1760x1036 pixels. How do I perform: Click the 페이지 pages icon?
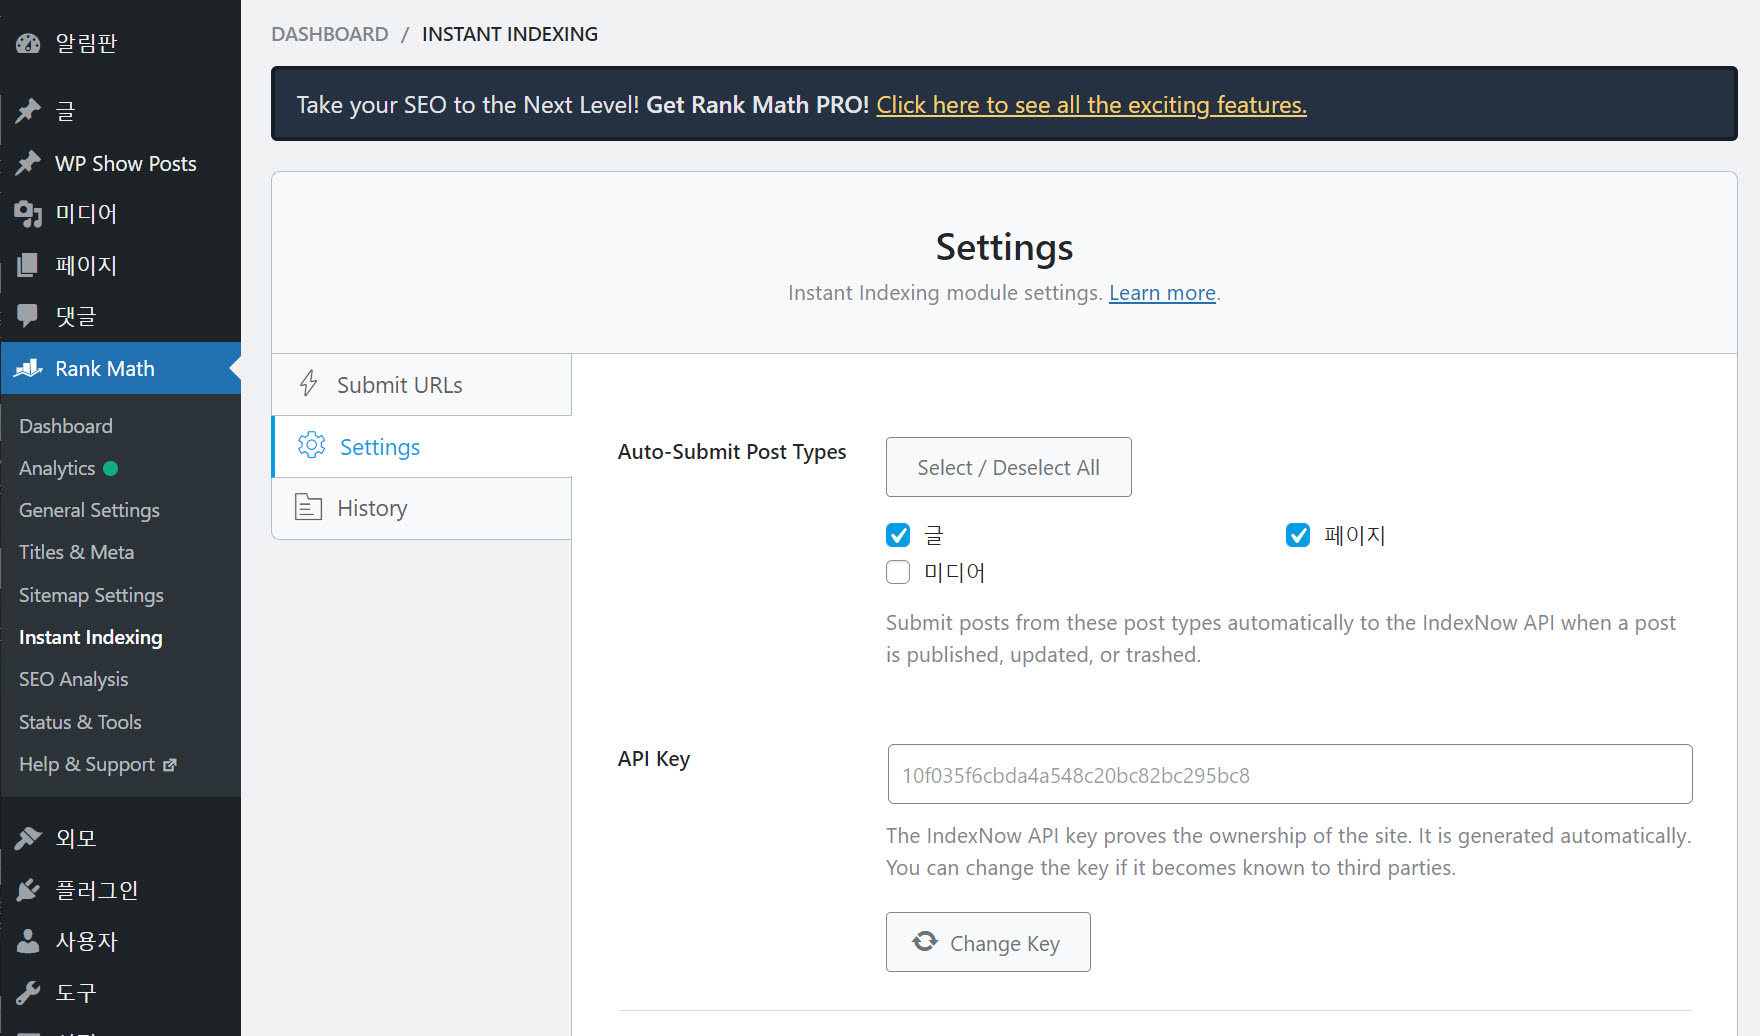[28, 265]
